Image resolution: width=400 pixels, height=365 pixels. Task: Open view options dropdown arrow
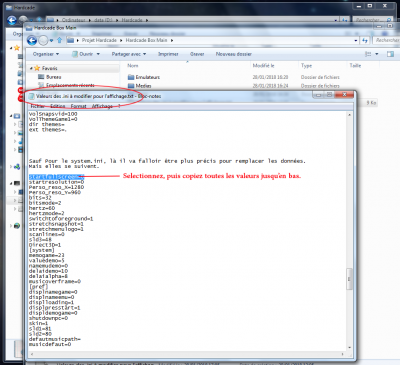(377, 54)
